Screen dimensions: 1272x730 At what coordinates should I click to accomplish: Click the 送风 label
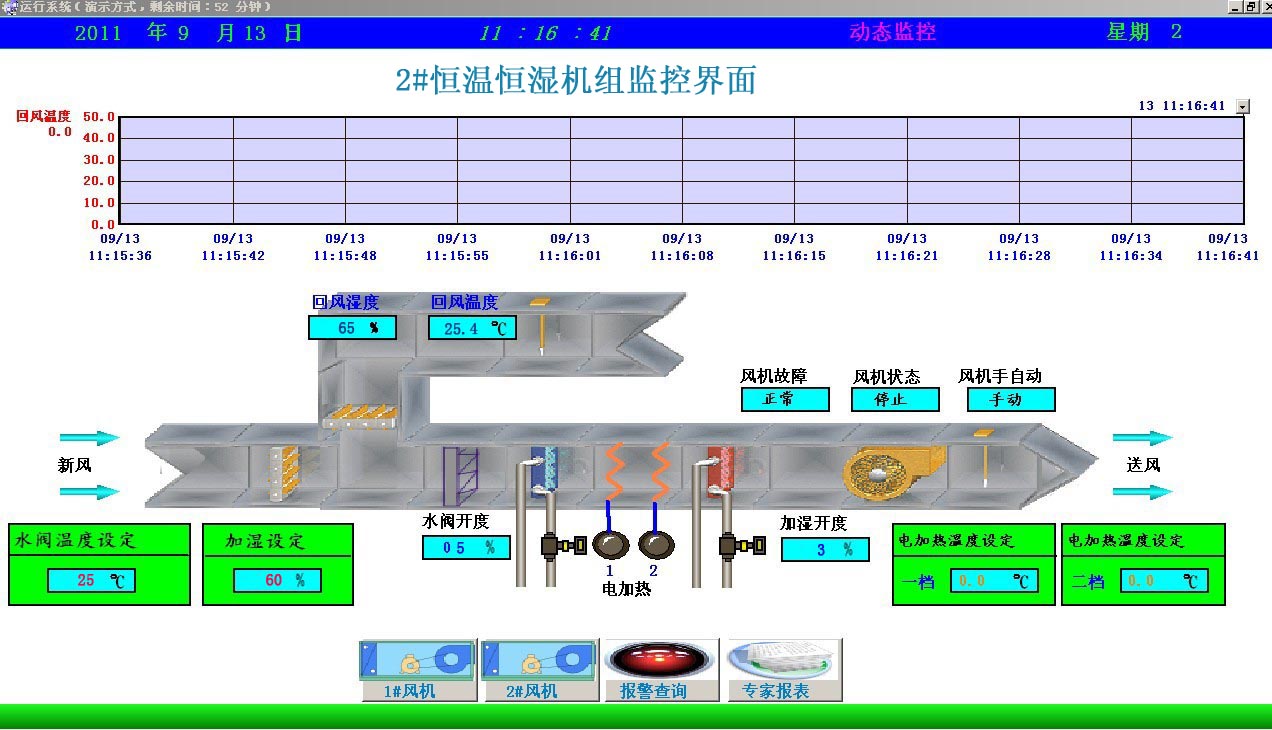tap(1143, 465)
